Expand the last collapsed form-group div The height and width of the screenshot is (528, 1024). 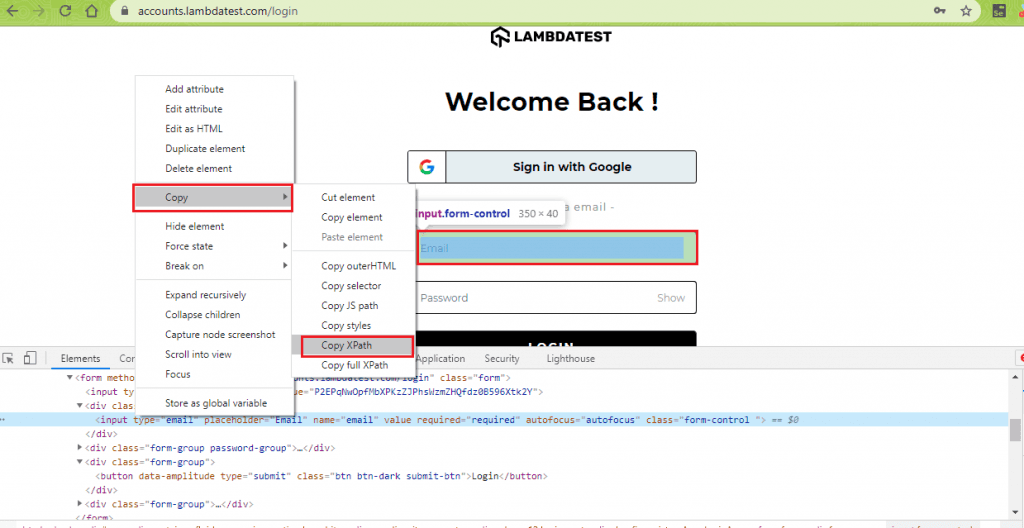pos(80,504)
